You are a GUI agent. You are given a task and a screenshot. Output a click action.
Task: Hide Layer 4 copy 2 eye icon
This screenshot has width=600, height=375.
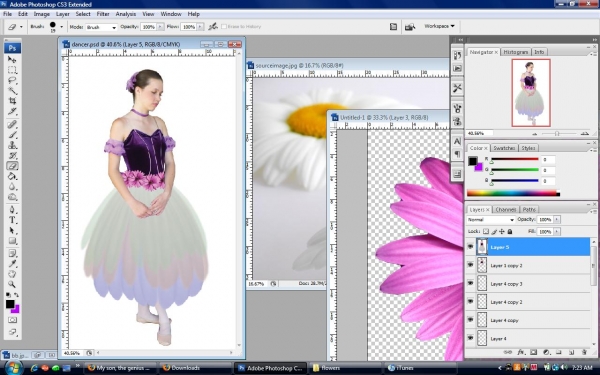[x=470, y=302]
